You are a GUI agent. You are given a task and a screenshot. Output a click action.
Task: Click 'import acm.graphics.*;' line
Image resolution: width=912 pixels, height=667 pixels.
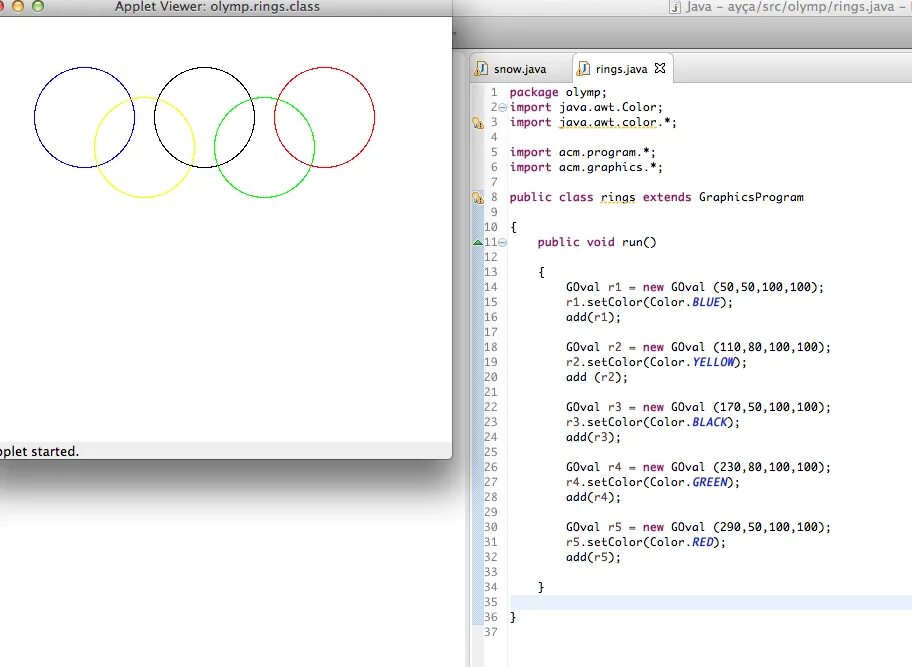coord(586,167)
